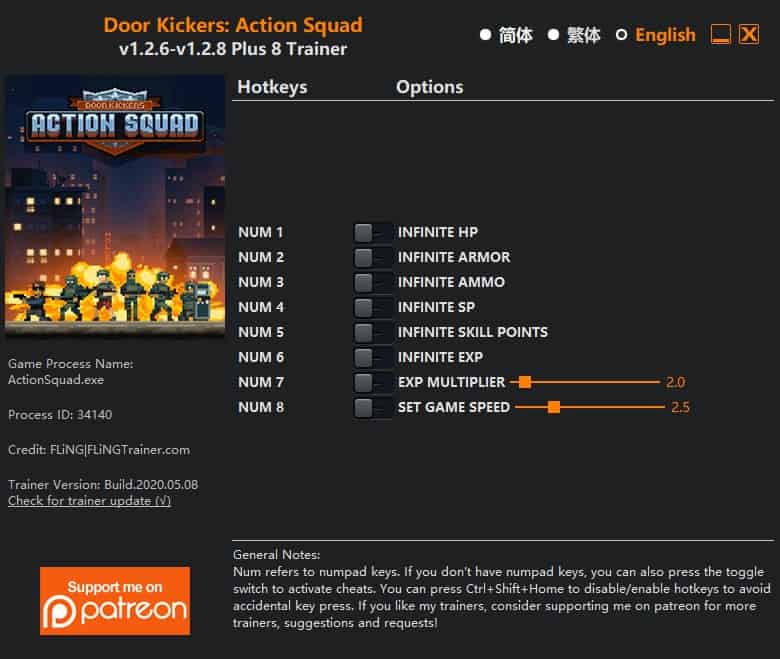Open Check for trainer update link
780x659 pixels.
pos(90,501)
